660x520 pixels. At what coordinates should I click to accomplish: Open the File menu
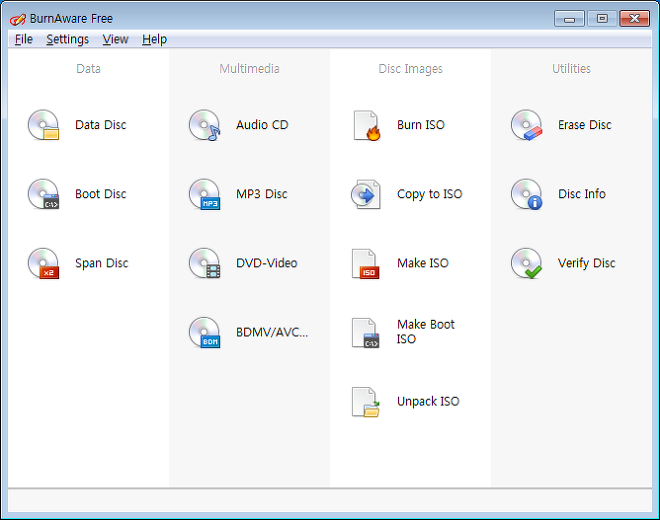[24, 39]
